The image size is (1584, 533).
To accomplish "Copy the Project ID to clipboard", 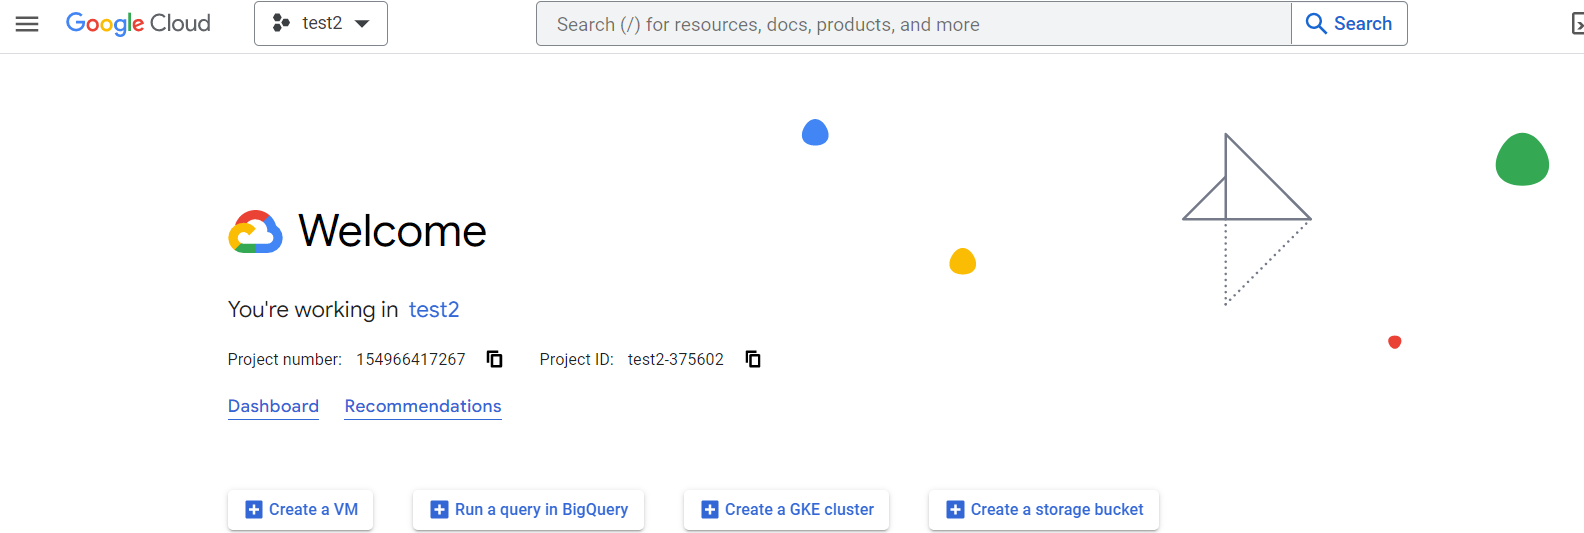I will point(753,359).
